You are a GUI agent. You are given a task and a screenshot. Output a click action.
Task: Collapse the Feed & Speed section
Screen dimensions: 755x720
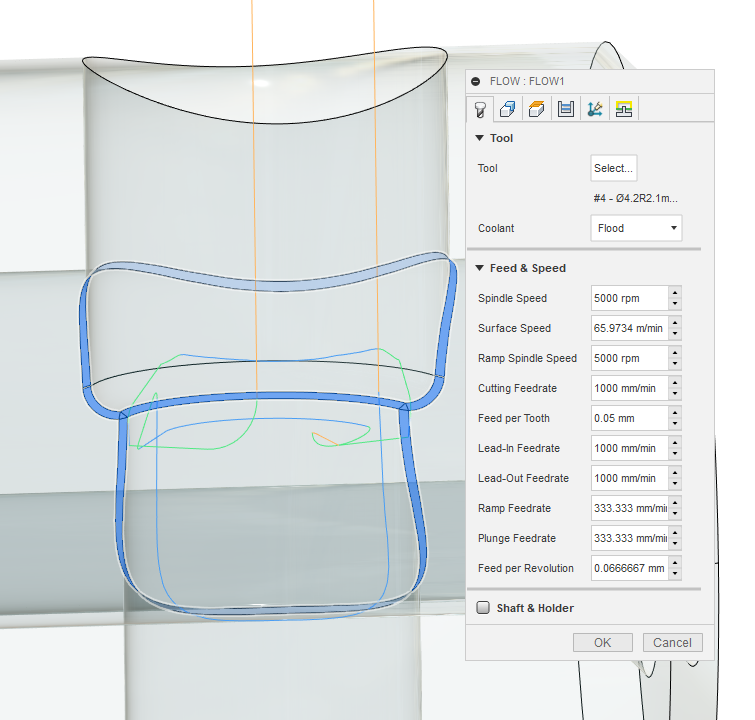[479, 268]
